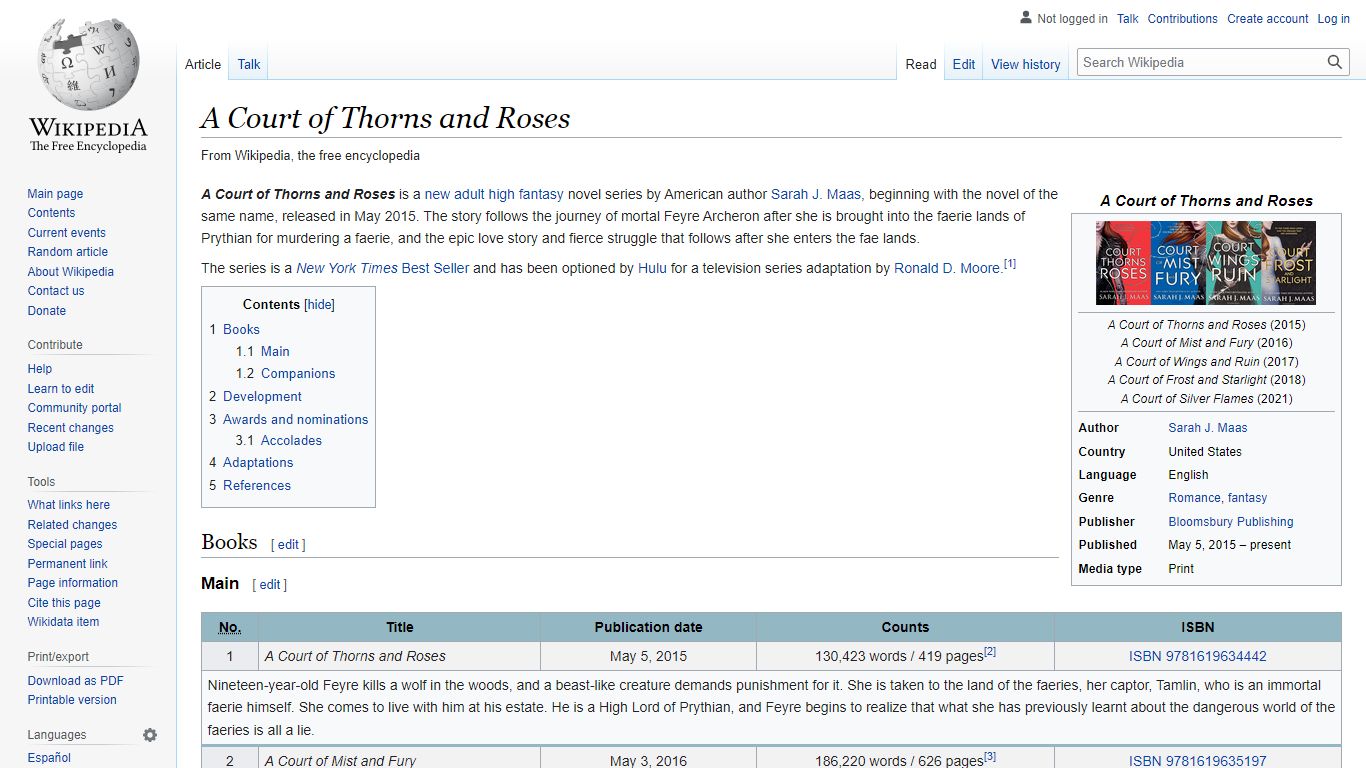Screen dimensions: 1366x768
Task: Open Current events
Action: coord(66,233)
